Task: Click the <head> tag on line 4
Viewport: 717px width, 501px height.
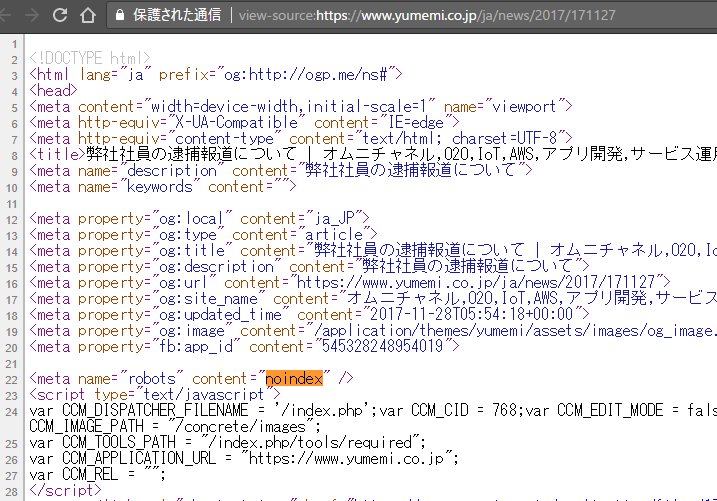Action: pos(53,91)
